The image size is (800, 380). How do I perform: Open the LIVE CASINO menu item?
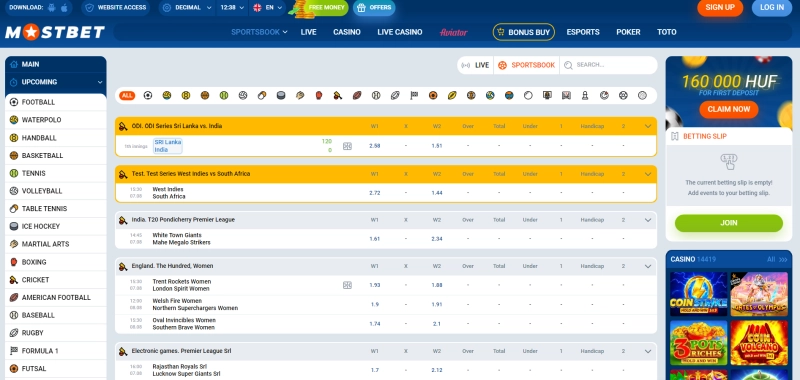click(399, 32)
